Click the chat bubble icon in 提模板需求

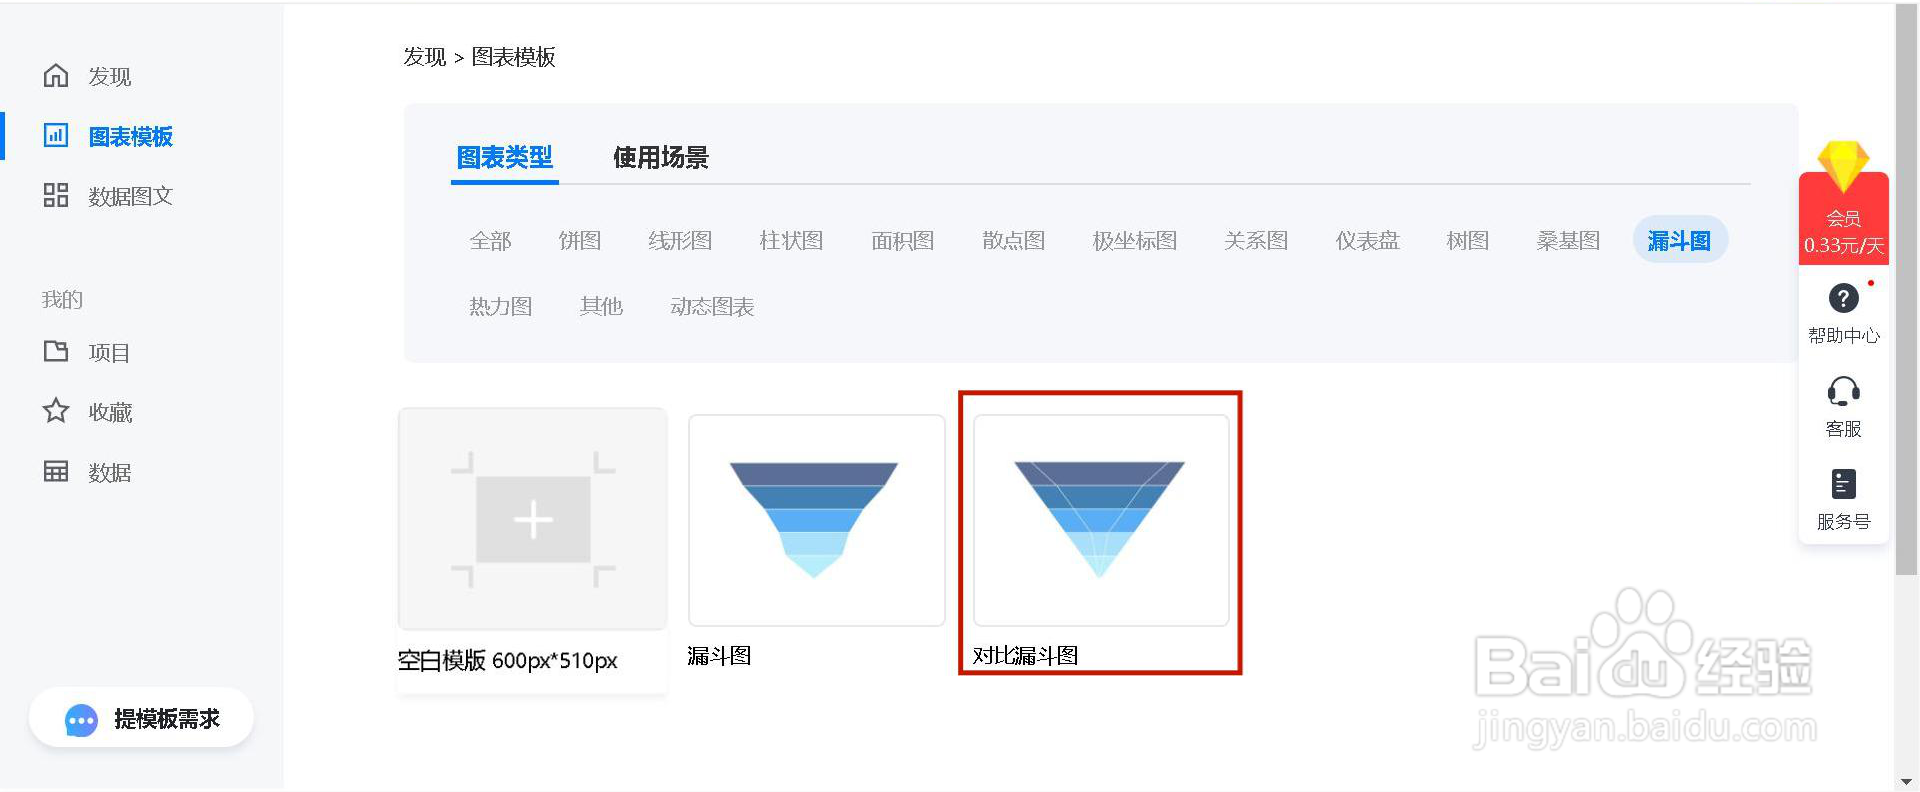point(81,720)
